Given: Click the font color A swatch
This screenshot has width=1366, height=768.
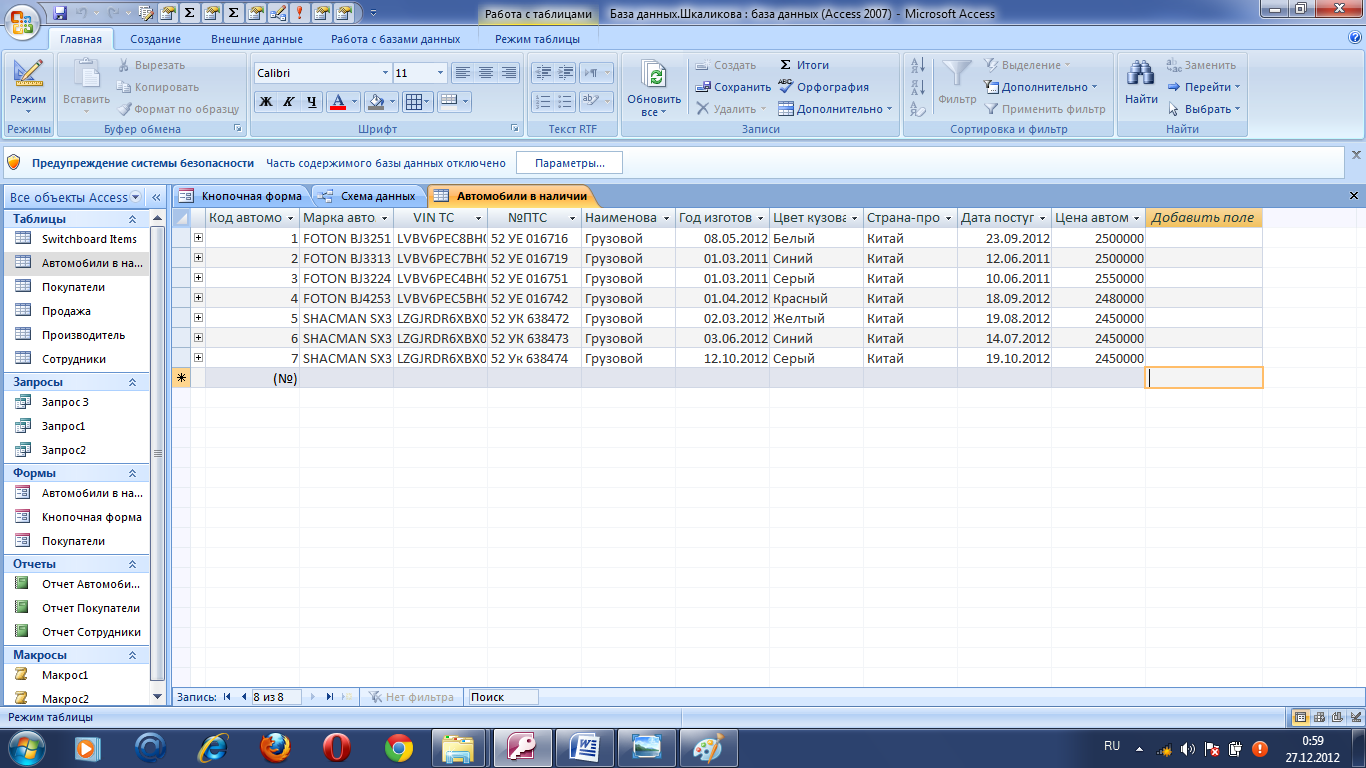Looking at the screenshot, I should coord(337,101).
